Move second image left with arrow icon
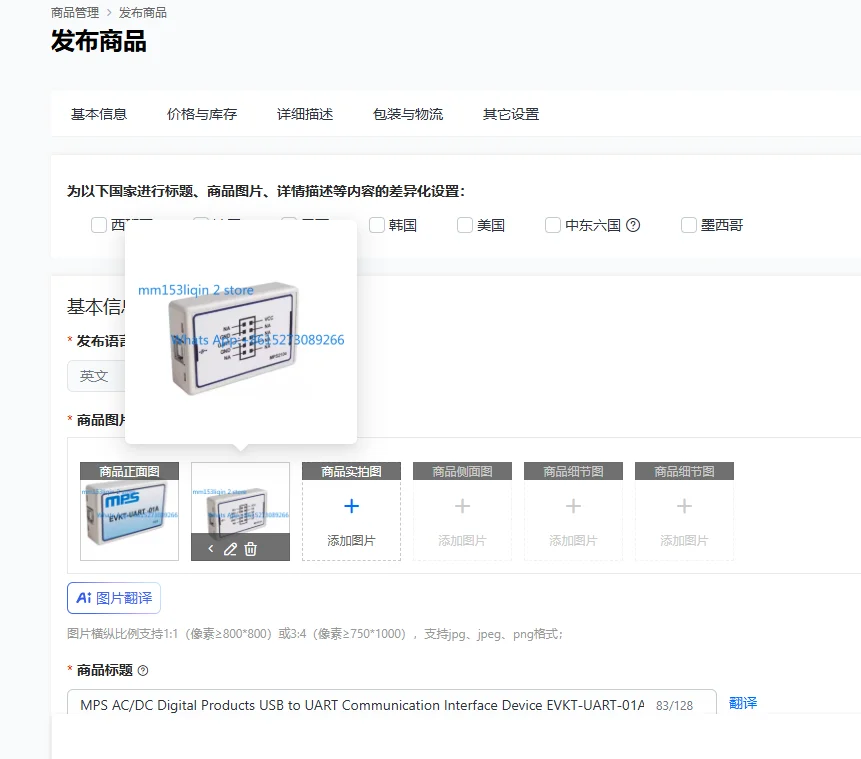The height and width of the screenshot is (759, 861). 211,548
